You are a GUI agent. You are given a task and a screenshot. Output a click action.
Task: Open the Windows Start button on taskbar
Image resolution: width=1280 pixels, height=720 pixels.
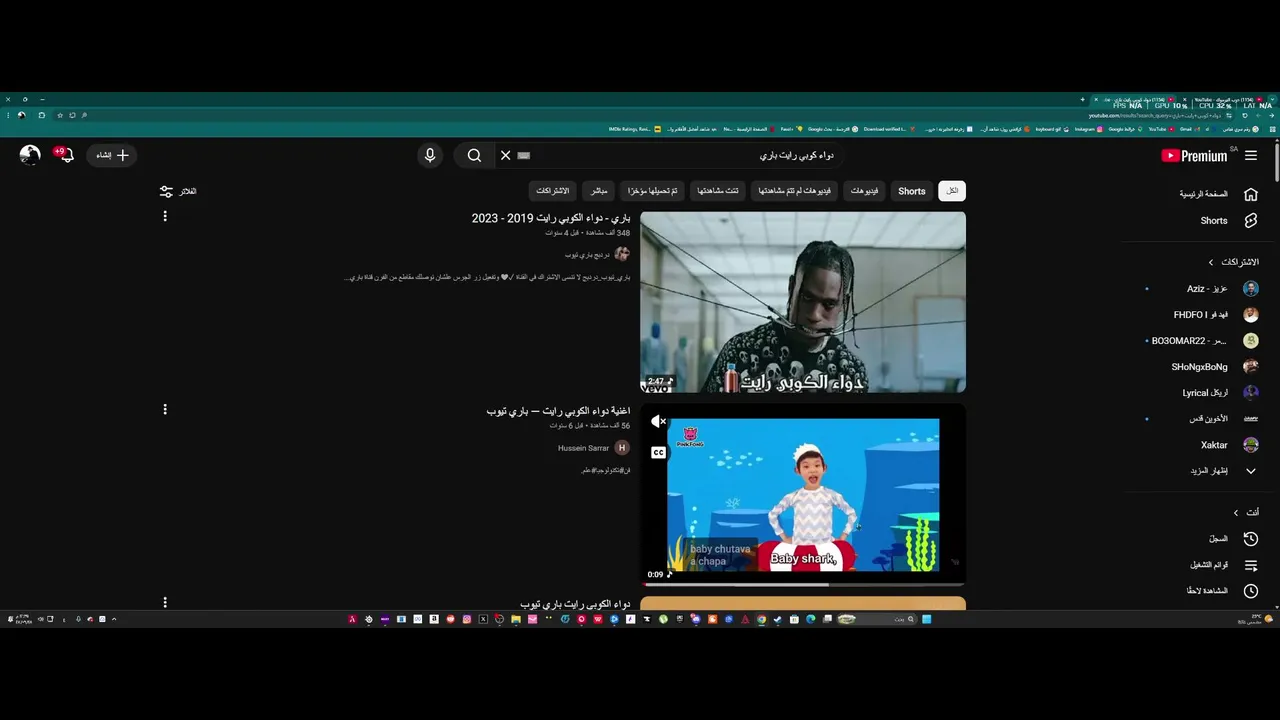[x=926, y=619]
